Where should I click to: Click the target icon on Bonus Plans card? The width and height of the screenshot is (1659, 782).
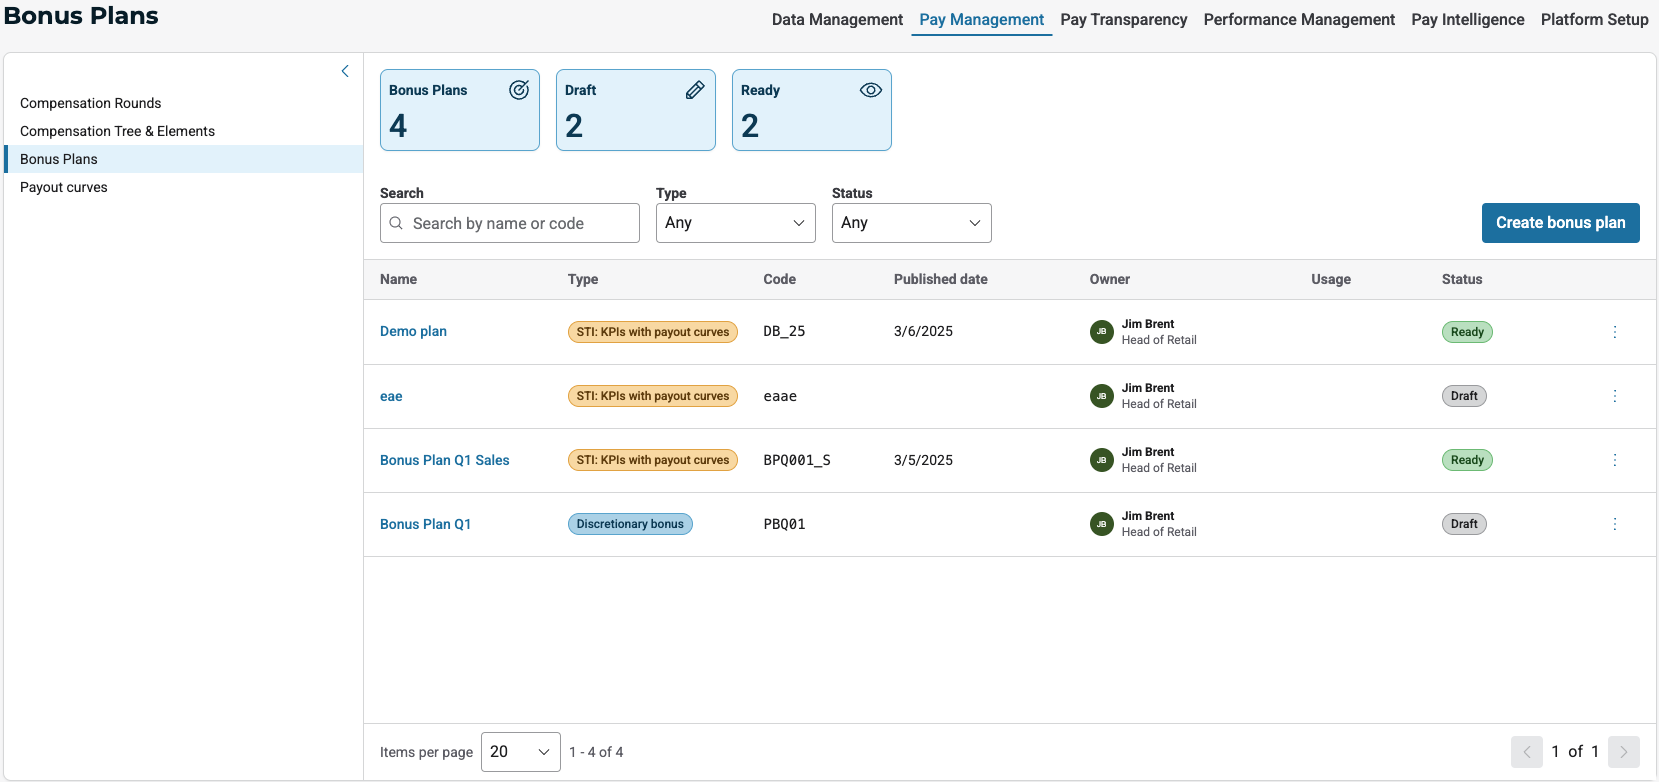[519, 90]
